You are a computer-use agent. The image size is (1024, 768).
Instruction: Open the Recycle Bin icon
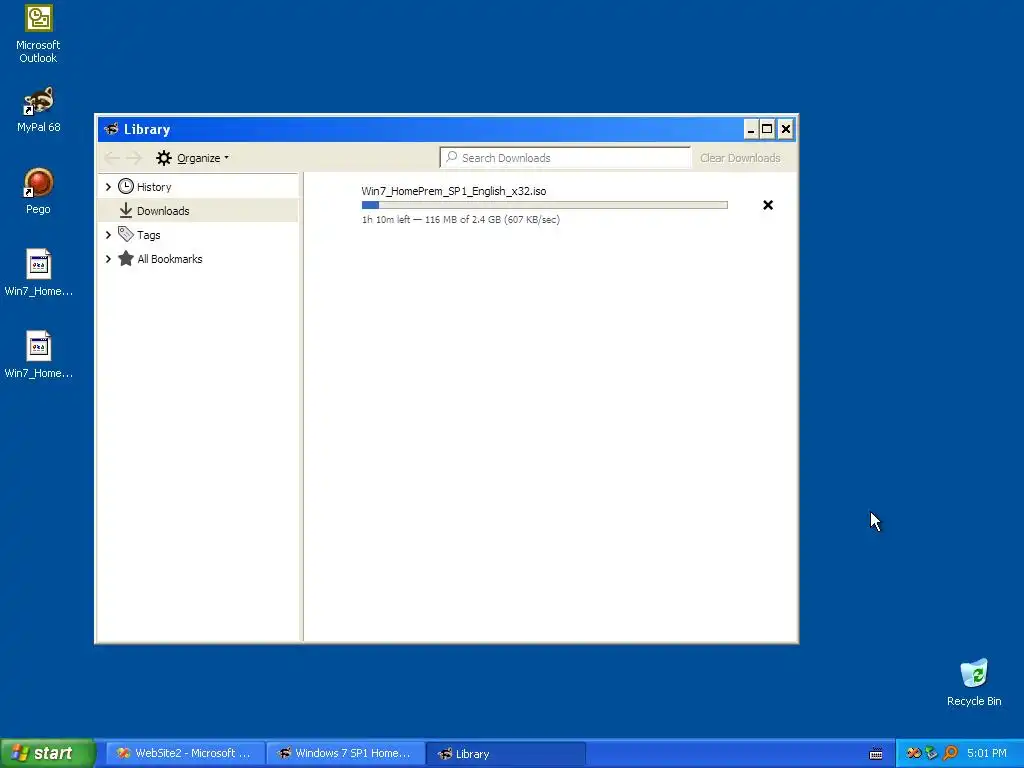(974, 682)
